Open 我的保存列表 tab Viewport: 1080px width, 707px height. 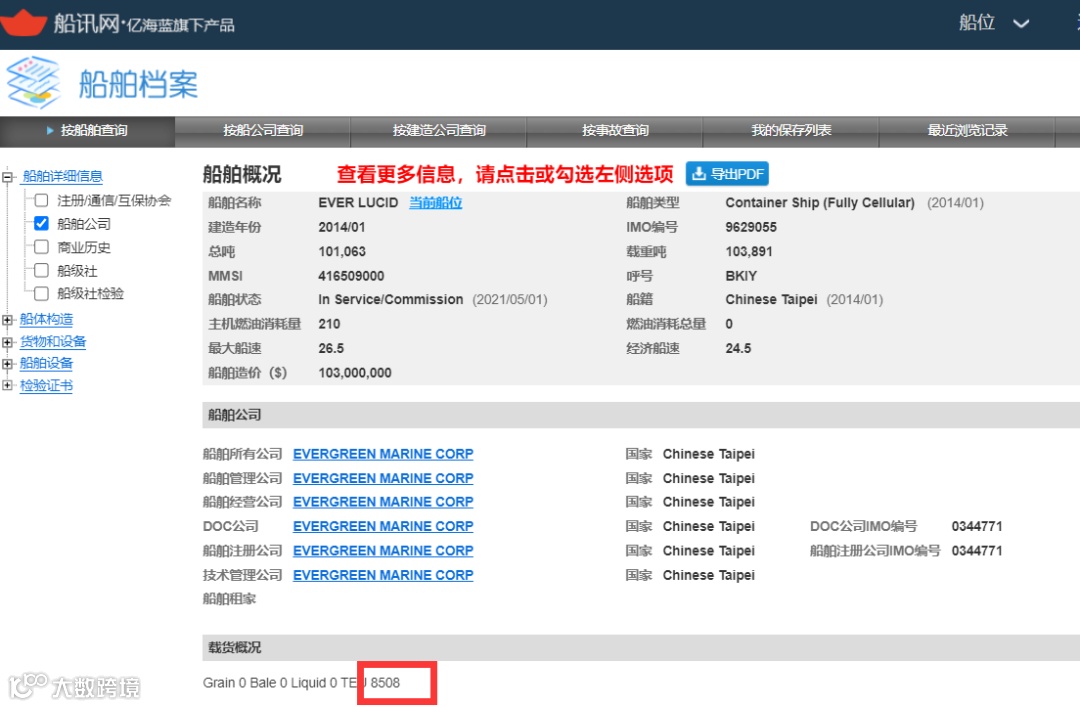[x=791, y=131]
